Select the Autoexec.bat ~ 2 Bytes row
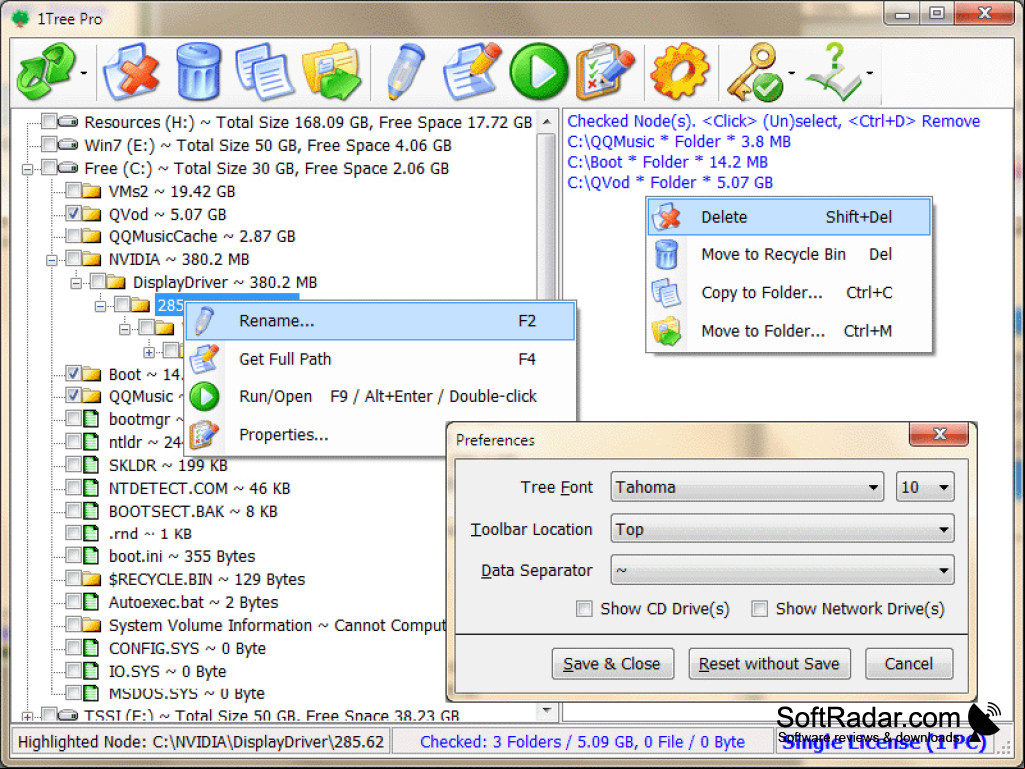 pos(193,602)
